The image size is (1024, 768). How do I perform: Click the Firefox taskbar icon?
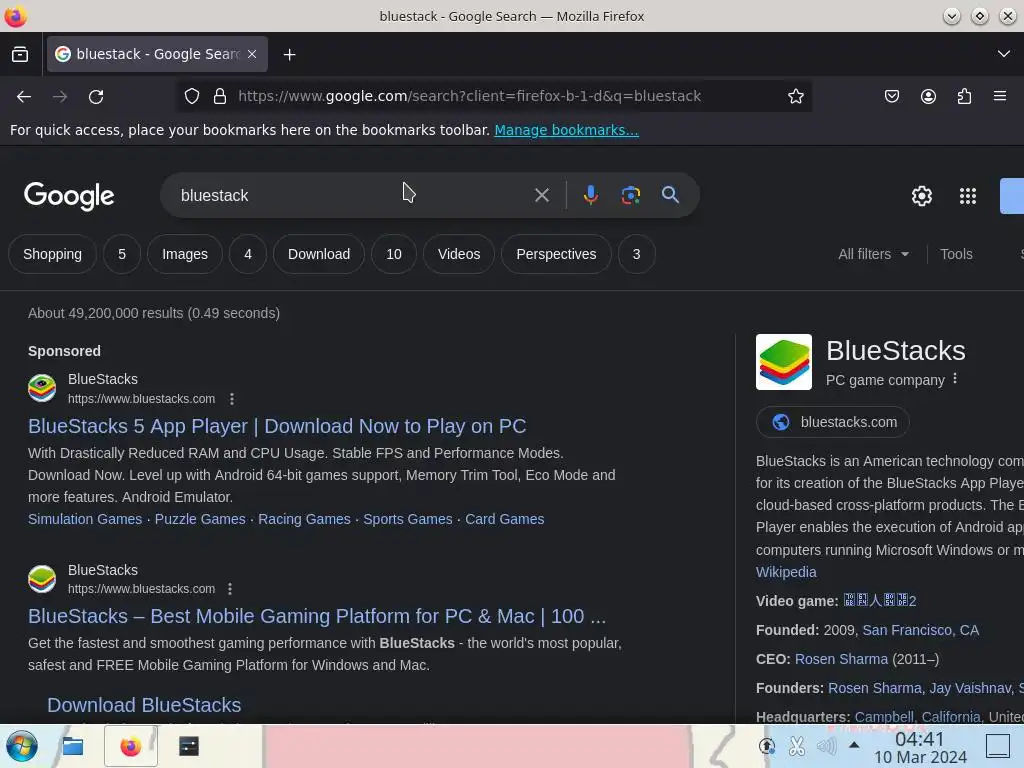click(131, 746)
